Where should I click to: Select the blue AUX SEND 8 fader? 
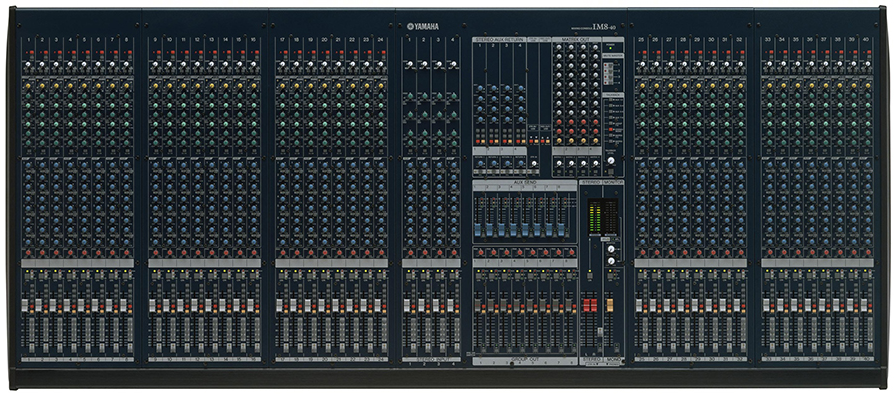click(562, 229)
